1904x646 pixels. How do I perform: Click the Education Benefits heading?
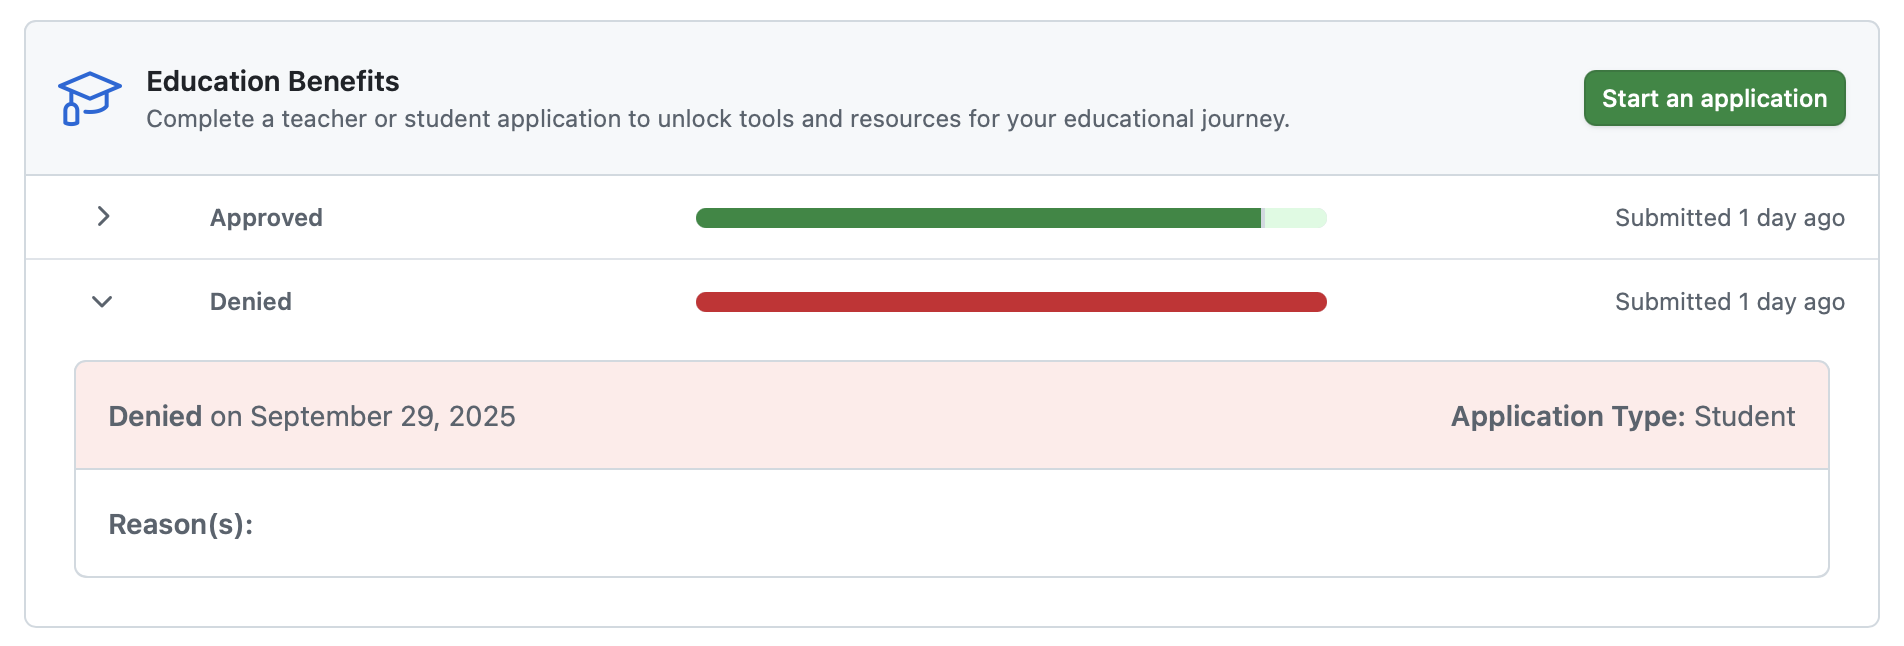273,81
